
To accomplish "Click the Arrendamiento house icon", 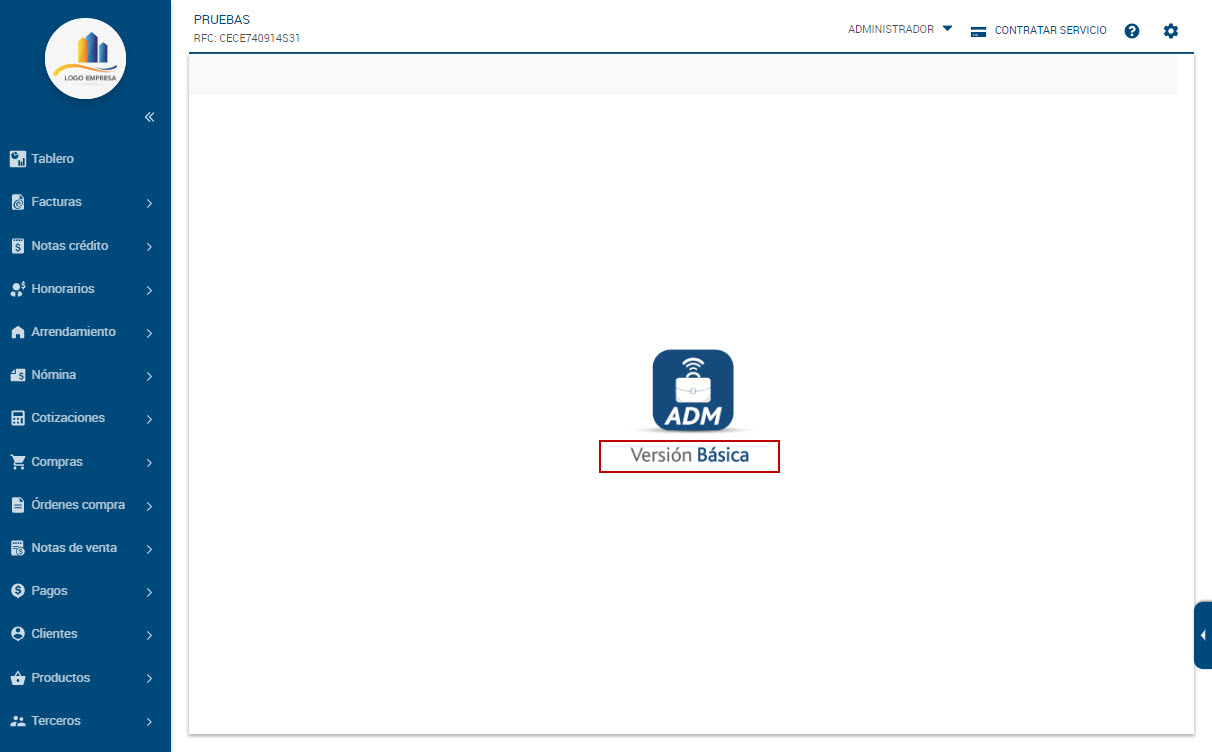I will (x=17, y=332).
